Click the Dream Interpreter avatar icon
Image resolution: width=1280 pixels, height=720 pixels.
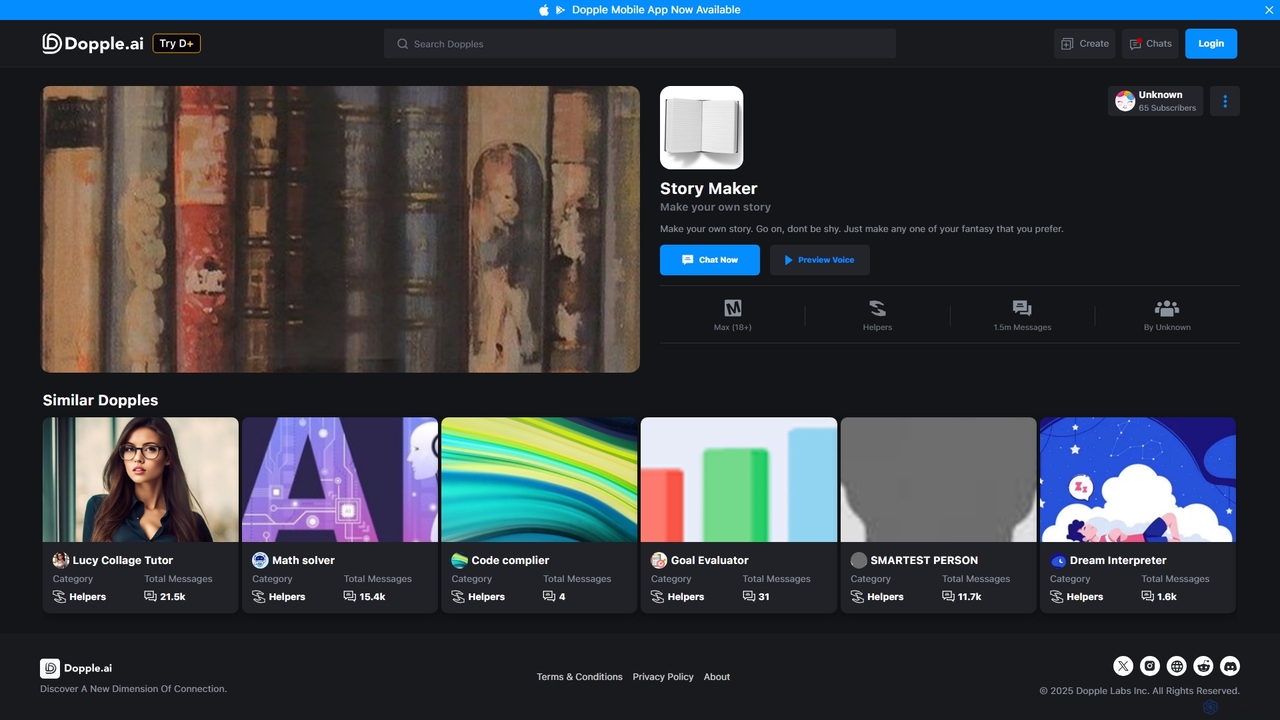tap(1058, 560)
